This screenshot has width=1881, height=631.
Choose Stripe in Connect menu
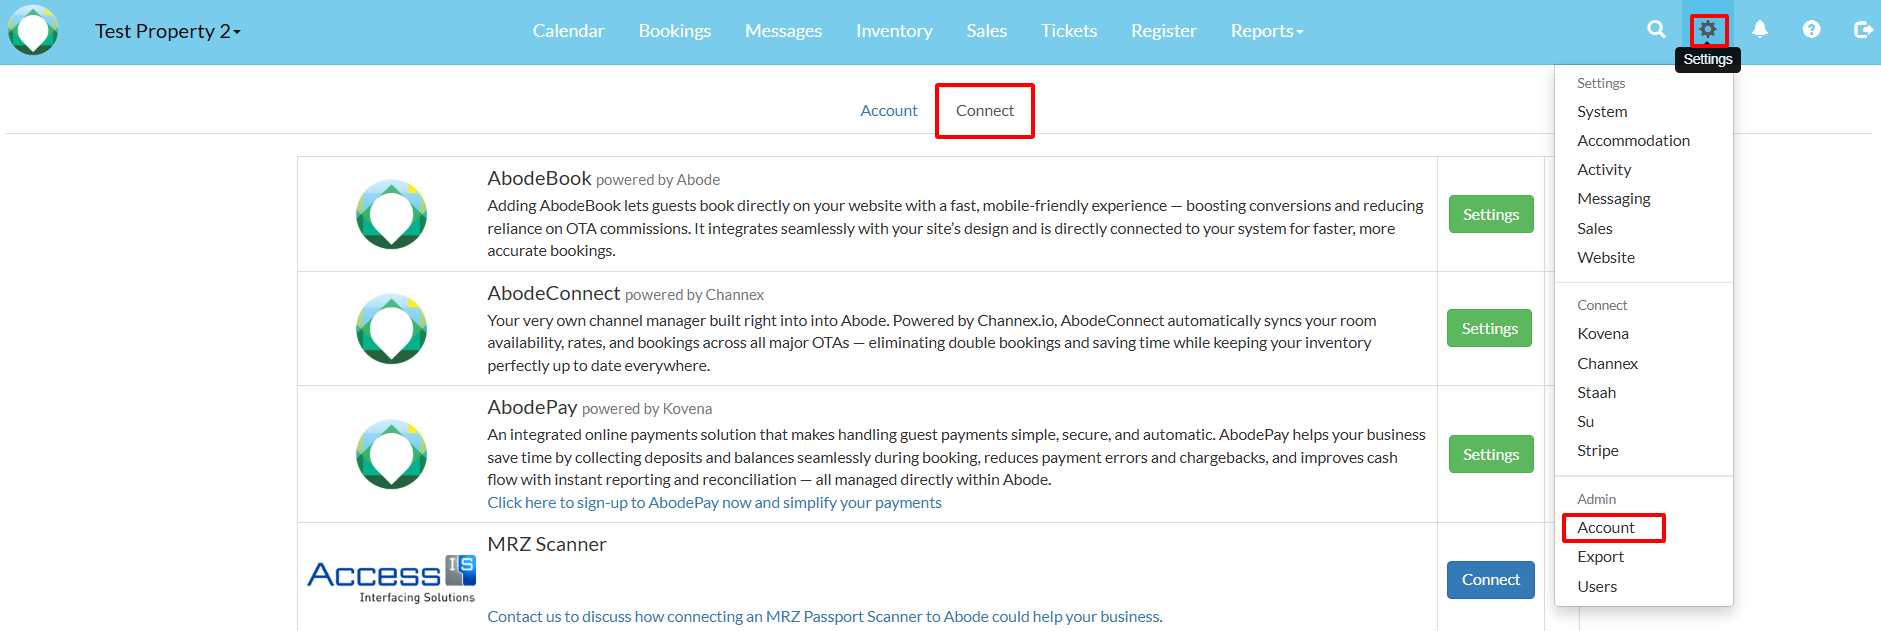pos(1597,451)
